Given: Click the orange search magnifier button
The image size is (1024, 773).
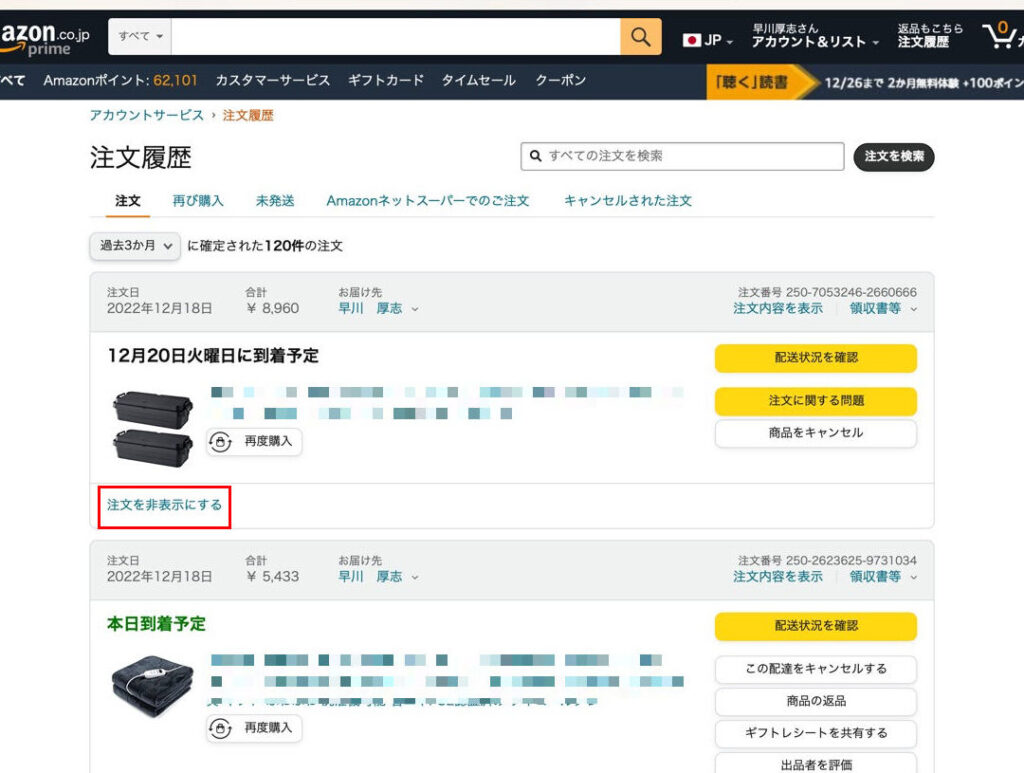Looking at the screenshot, I should point(641,38).
